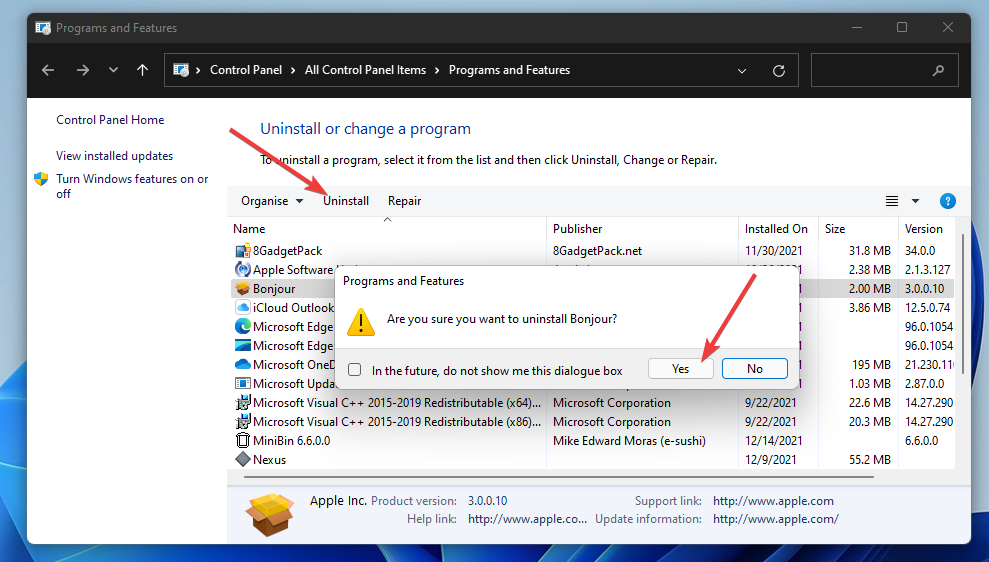Image resolution: width=989 pixels, height=562 pixels.
Task: Click the vertical scrollbar of program list
Action: pos(963,304)
